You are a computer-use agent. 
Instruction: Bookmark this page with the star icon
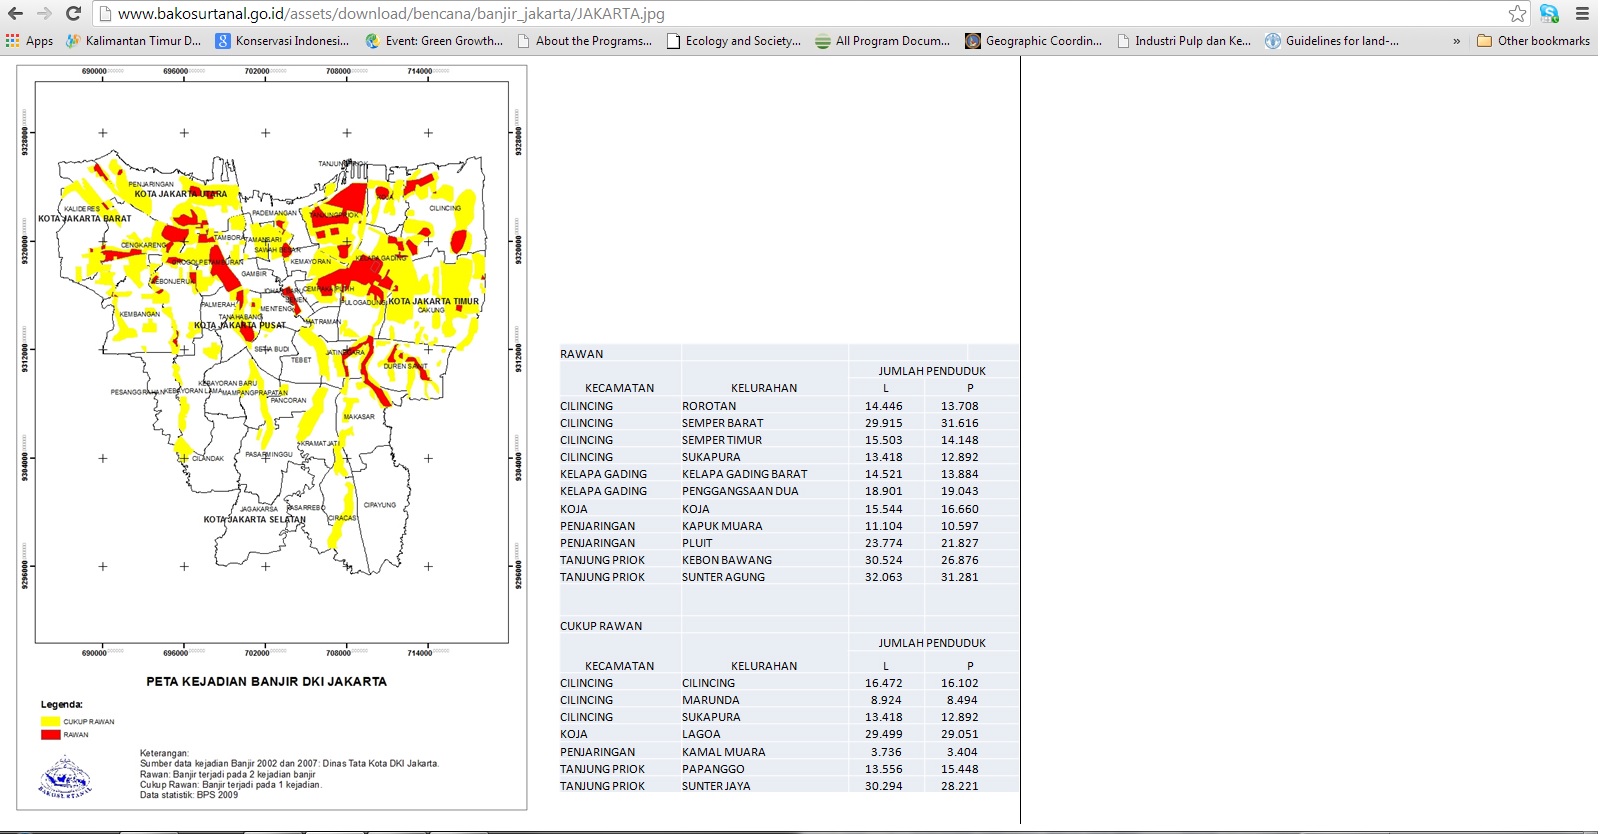[x=1517, y=14]
